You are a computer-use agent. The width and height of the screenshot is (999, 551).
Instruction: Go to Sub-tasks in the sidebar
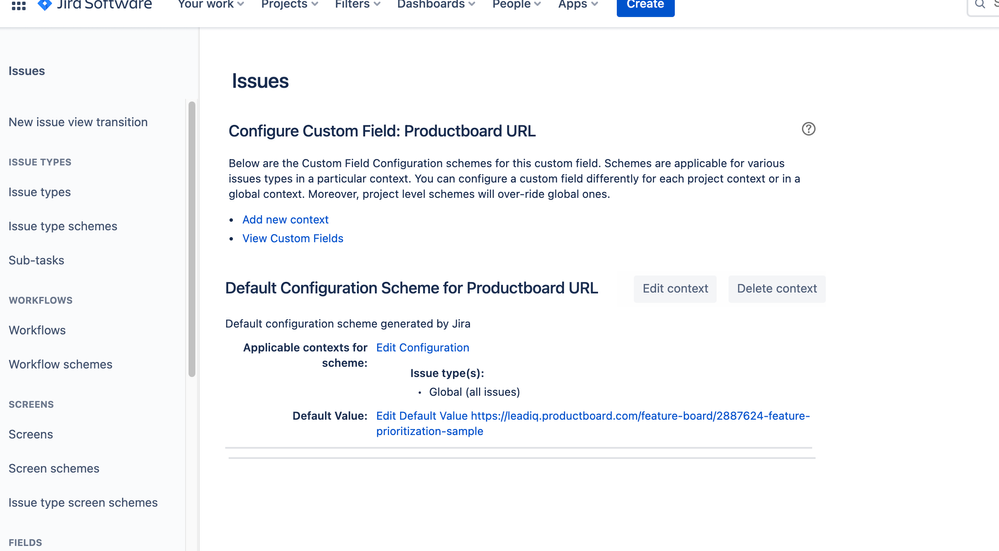(36, 261)
